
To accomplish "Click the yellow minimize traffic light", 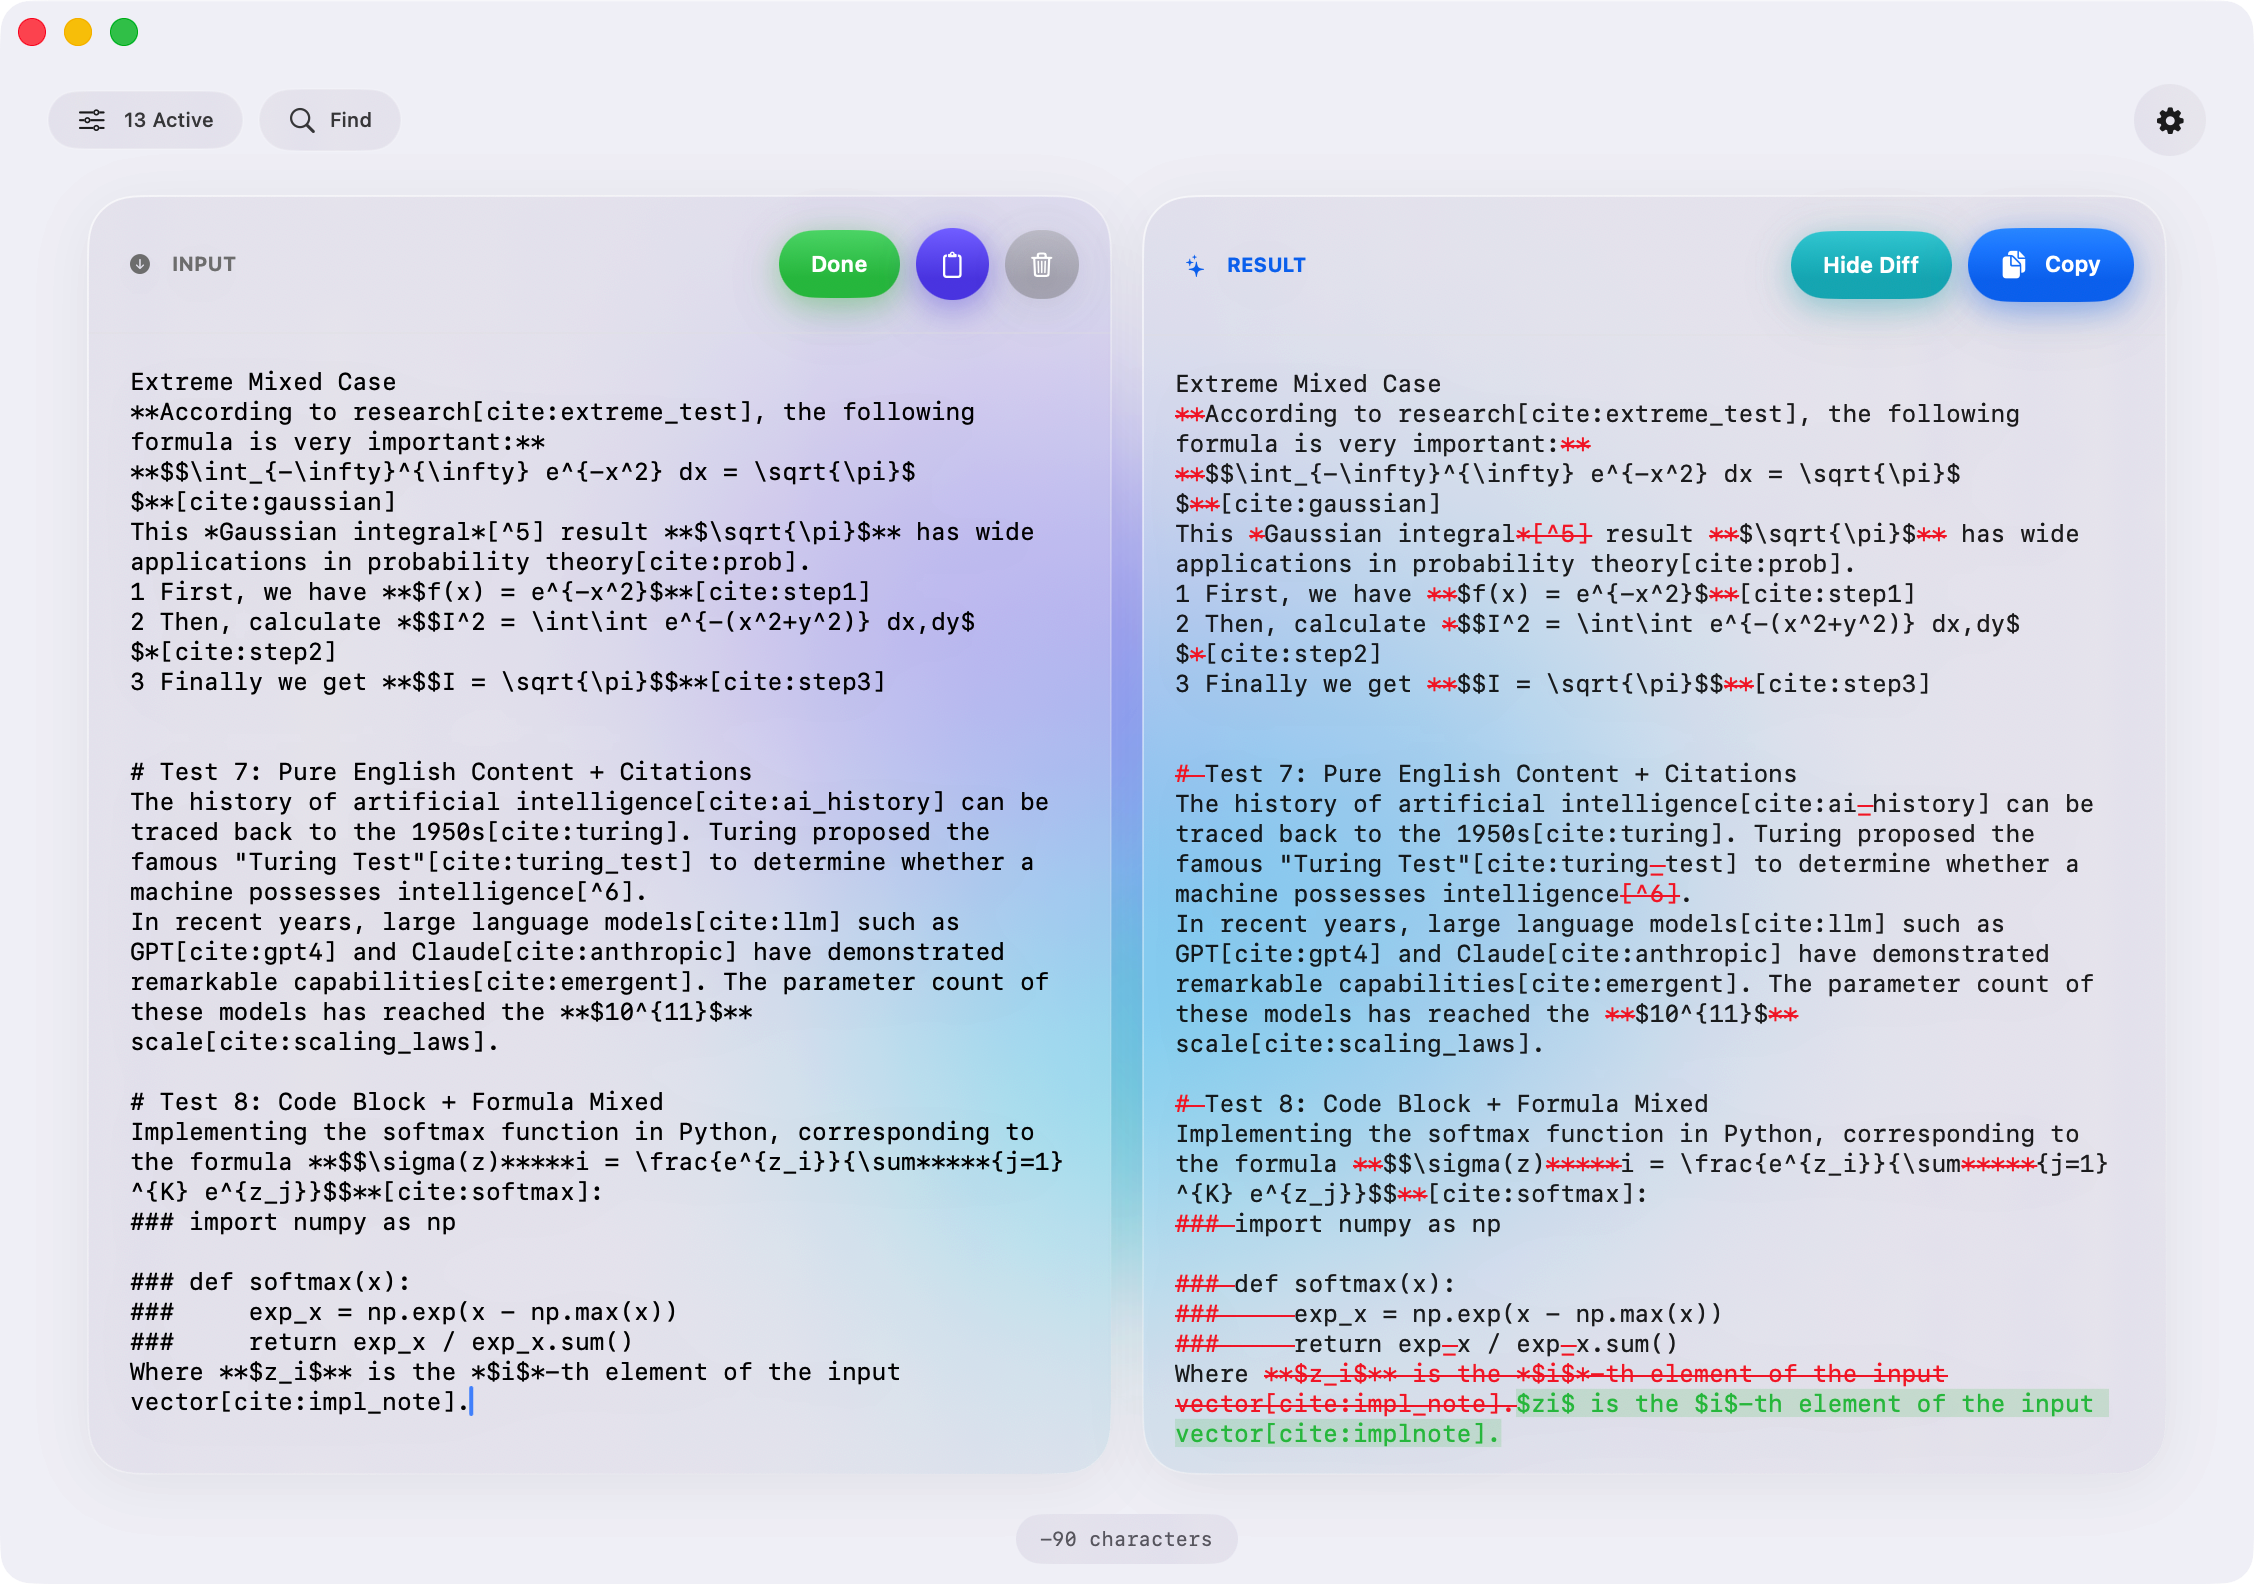I will [x=77, y=32].
